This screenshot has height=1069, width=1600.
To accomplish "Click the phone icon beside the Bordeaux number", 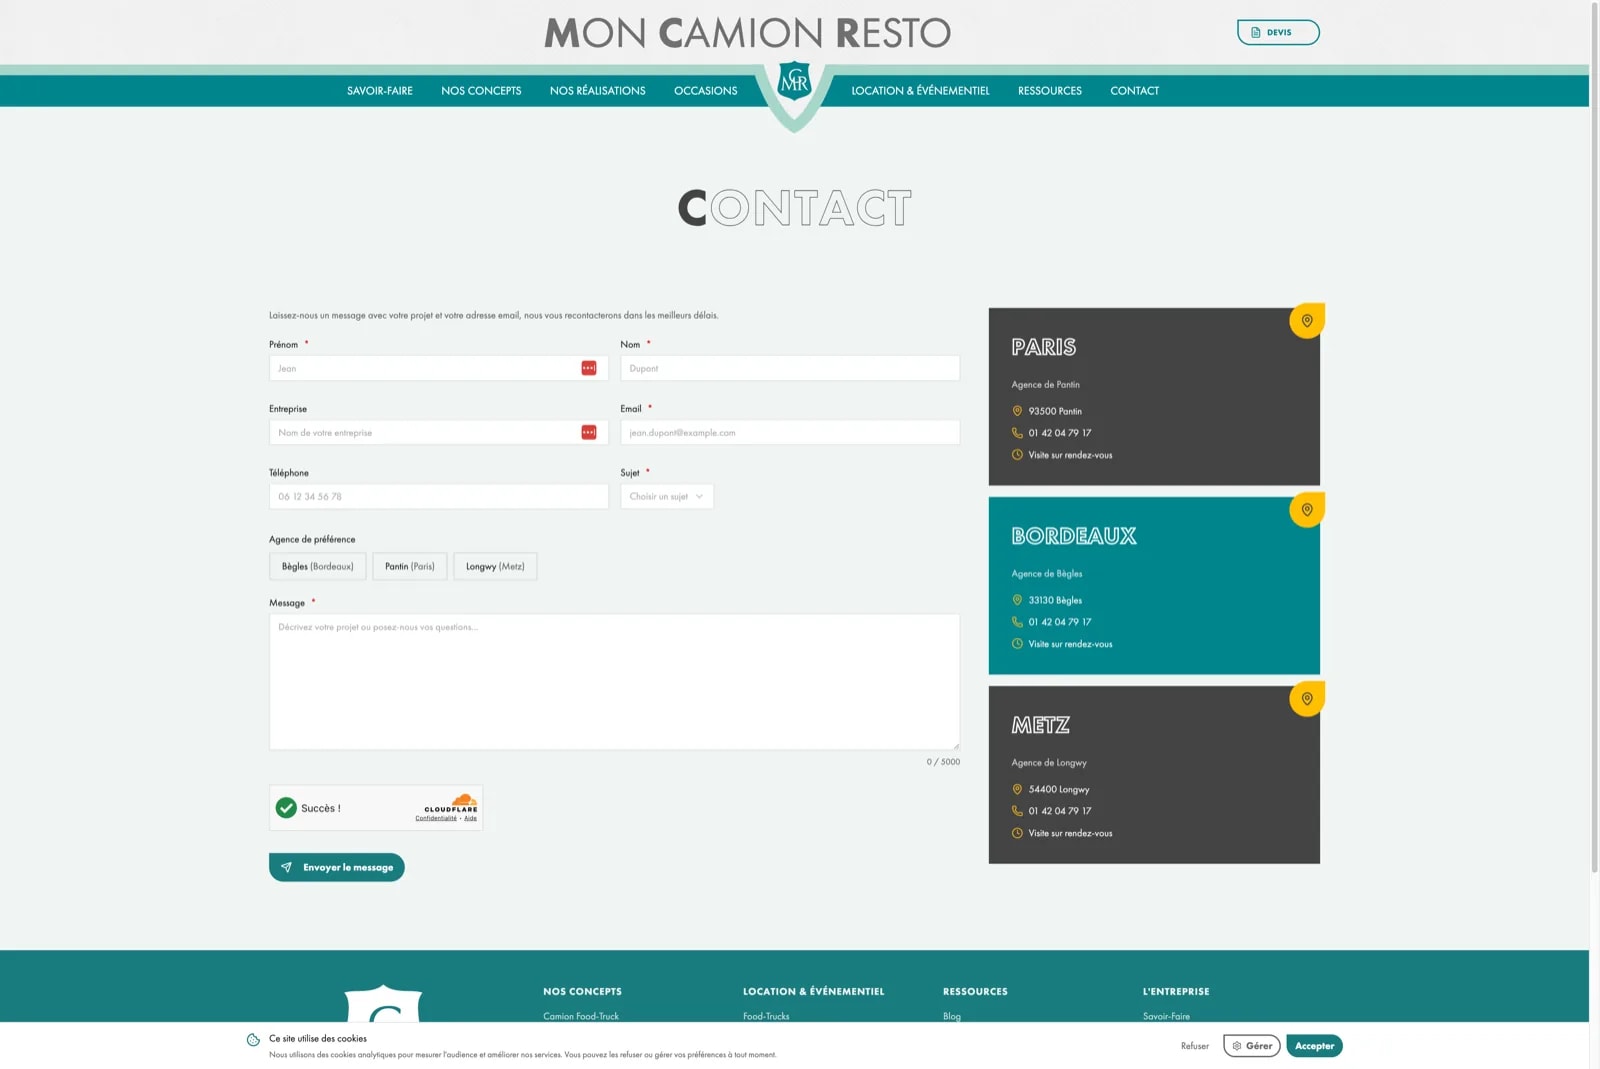I will 1017,622.
